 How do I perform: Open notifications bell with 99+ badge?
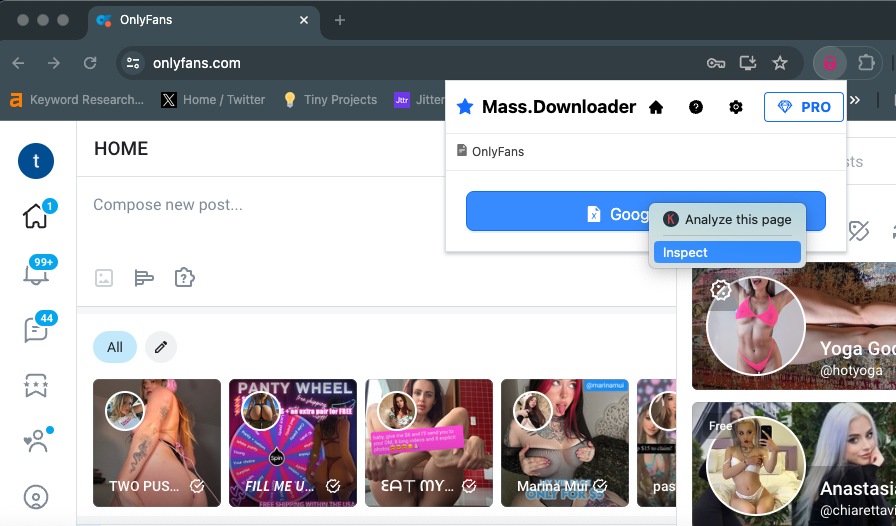tap(35, 274)
